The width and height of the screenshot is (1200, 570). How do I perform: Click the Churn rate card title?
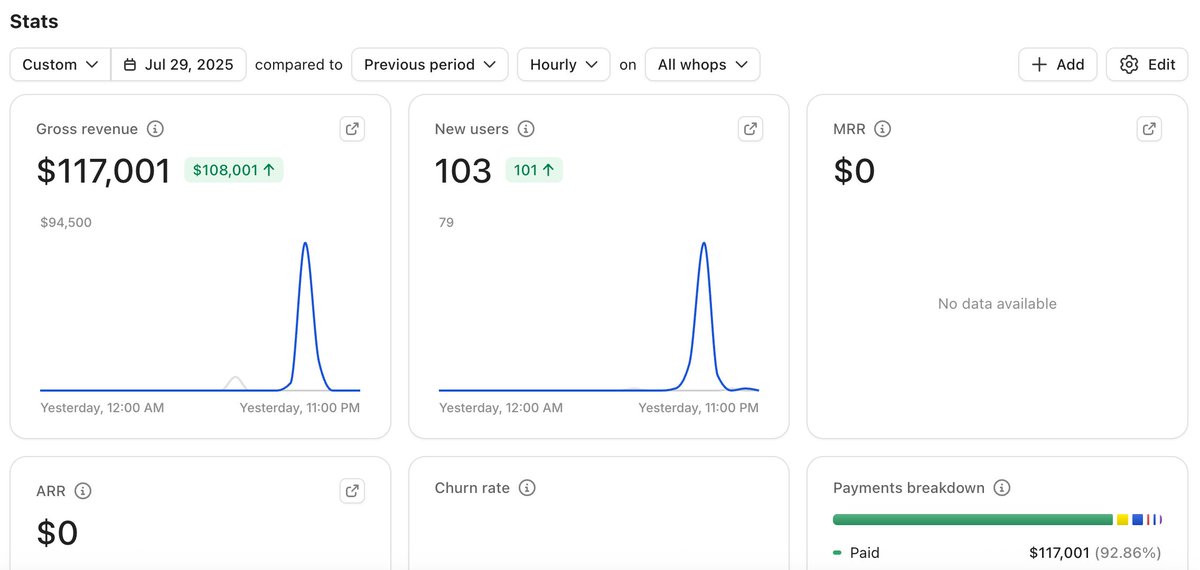tap(472, 488)
